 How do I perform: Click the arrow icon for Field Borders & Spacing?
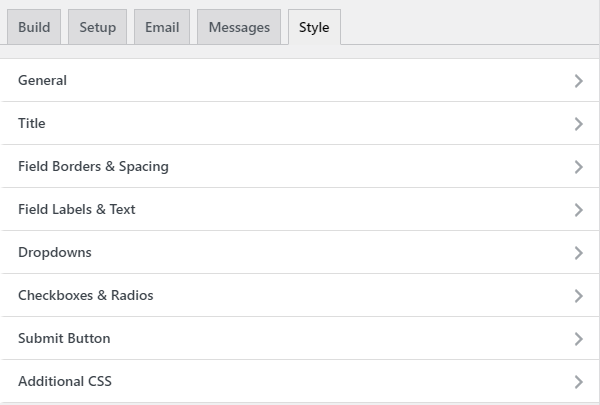click(x=578, y=167)
